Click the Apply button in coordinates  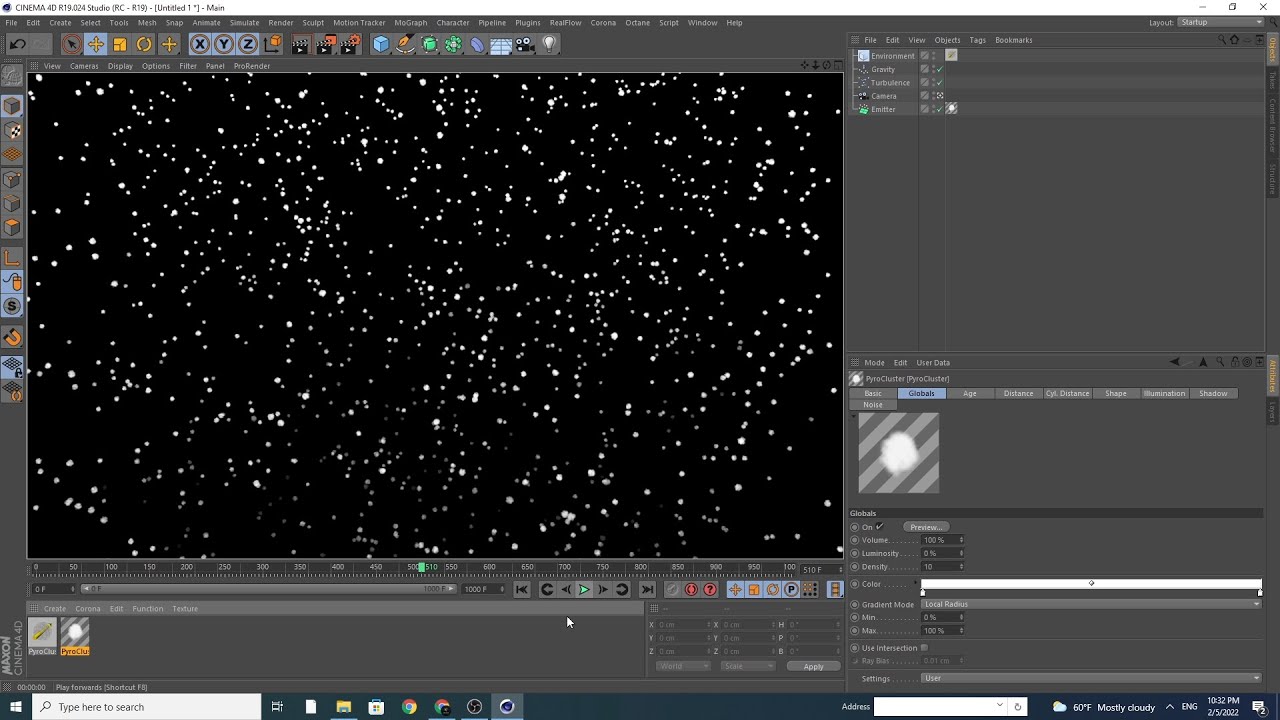[814, 666]
